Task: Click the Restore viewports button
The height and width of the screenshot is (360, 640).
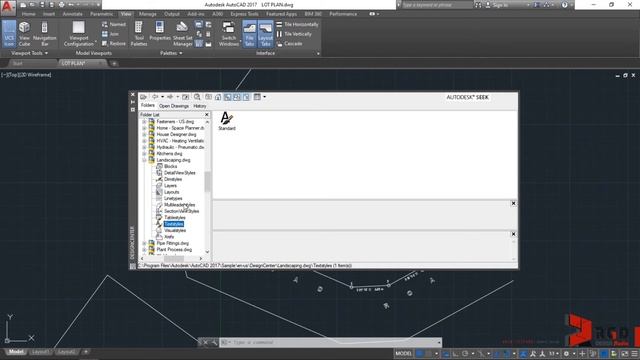Action: pos(113,44)
